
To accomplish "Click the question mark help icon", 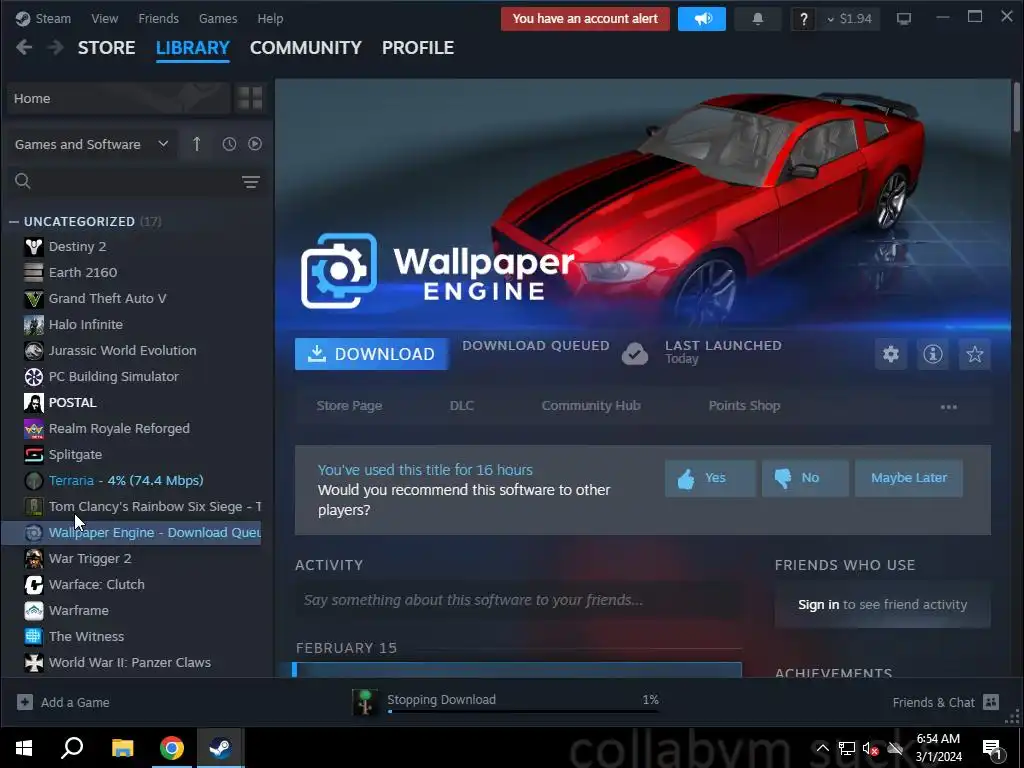I will click(803, 20).
